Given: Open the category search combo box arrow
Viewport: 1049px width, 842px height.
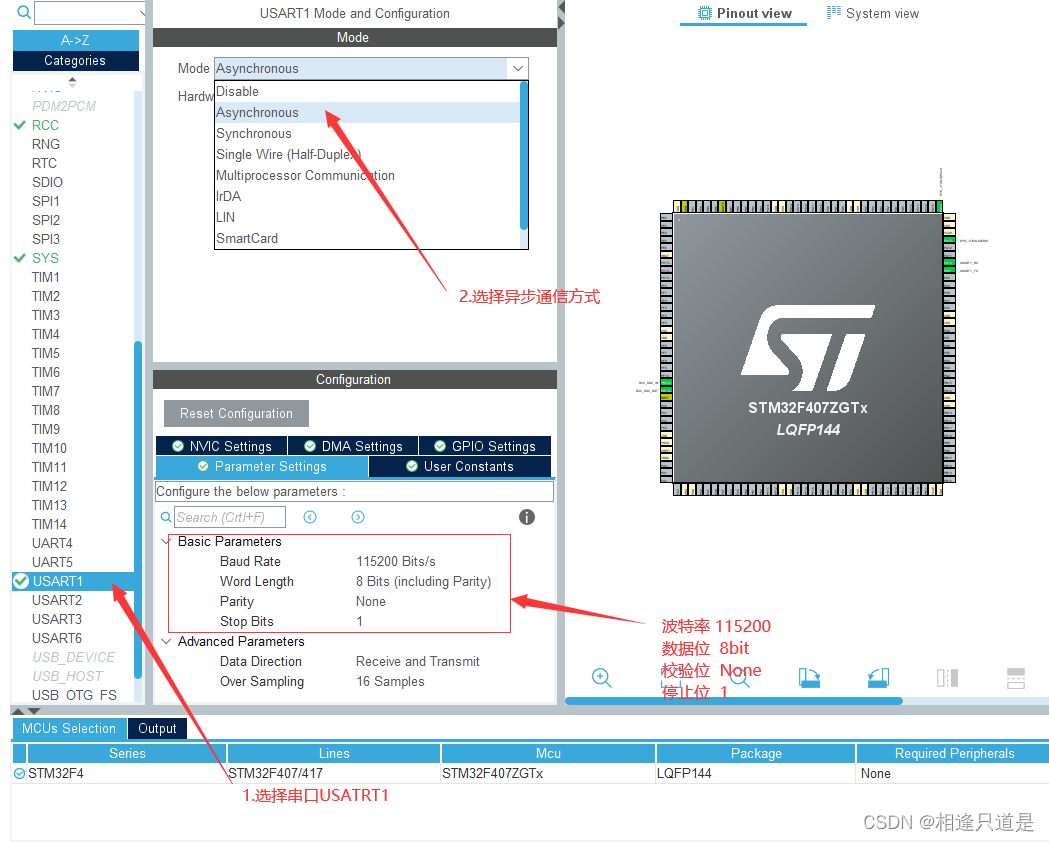Looking at the screenshot, I should (142, 13).
